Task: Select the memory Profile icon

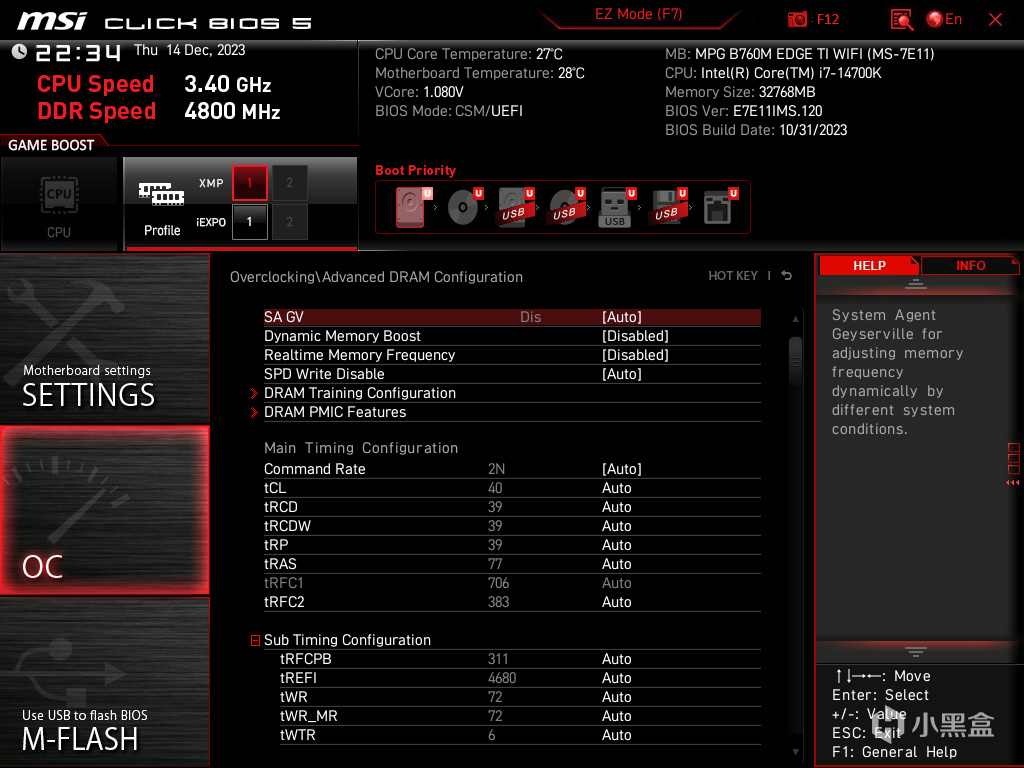Action: pyautogui.click(x=162, y=208)
